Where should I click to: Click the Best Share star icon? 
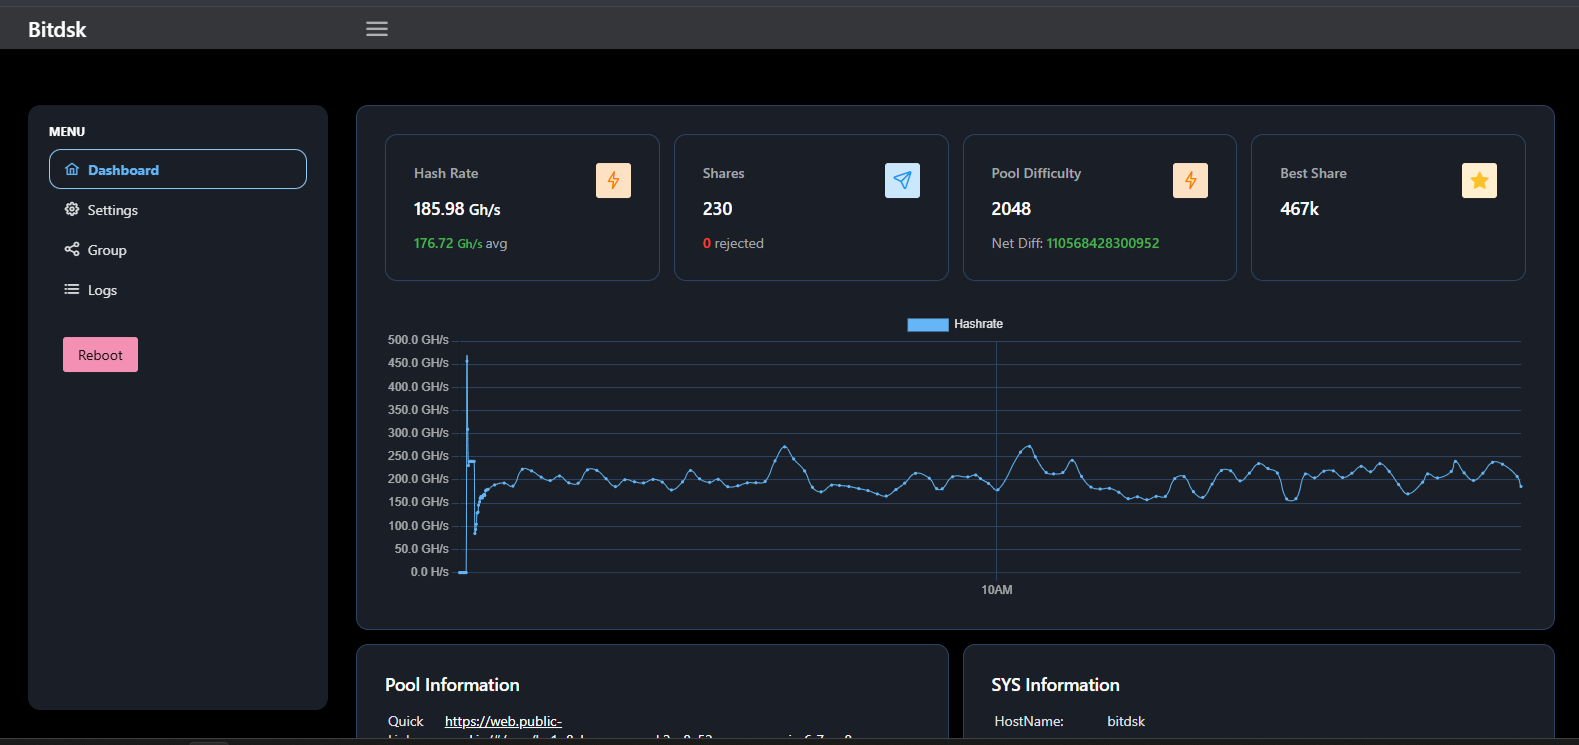point(1479,180)
